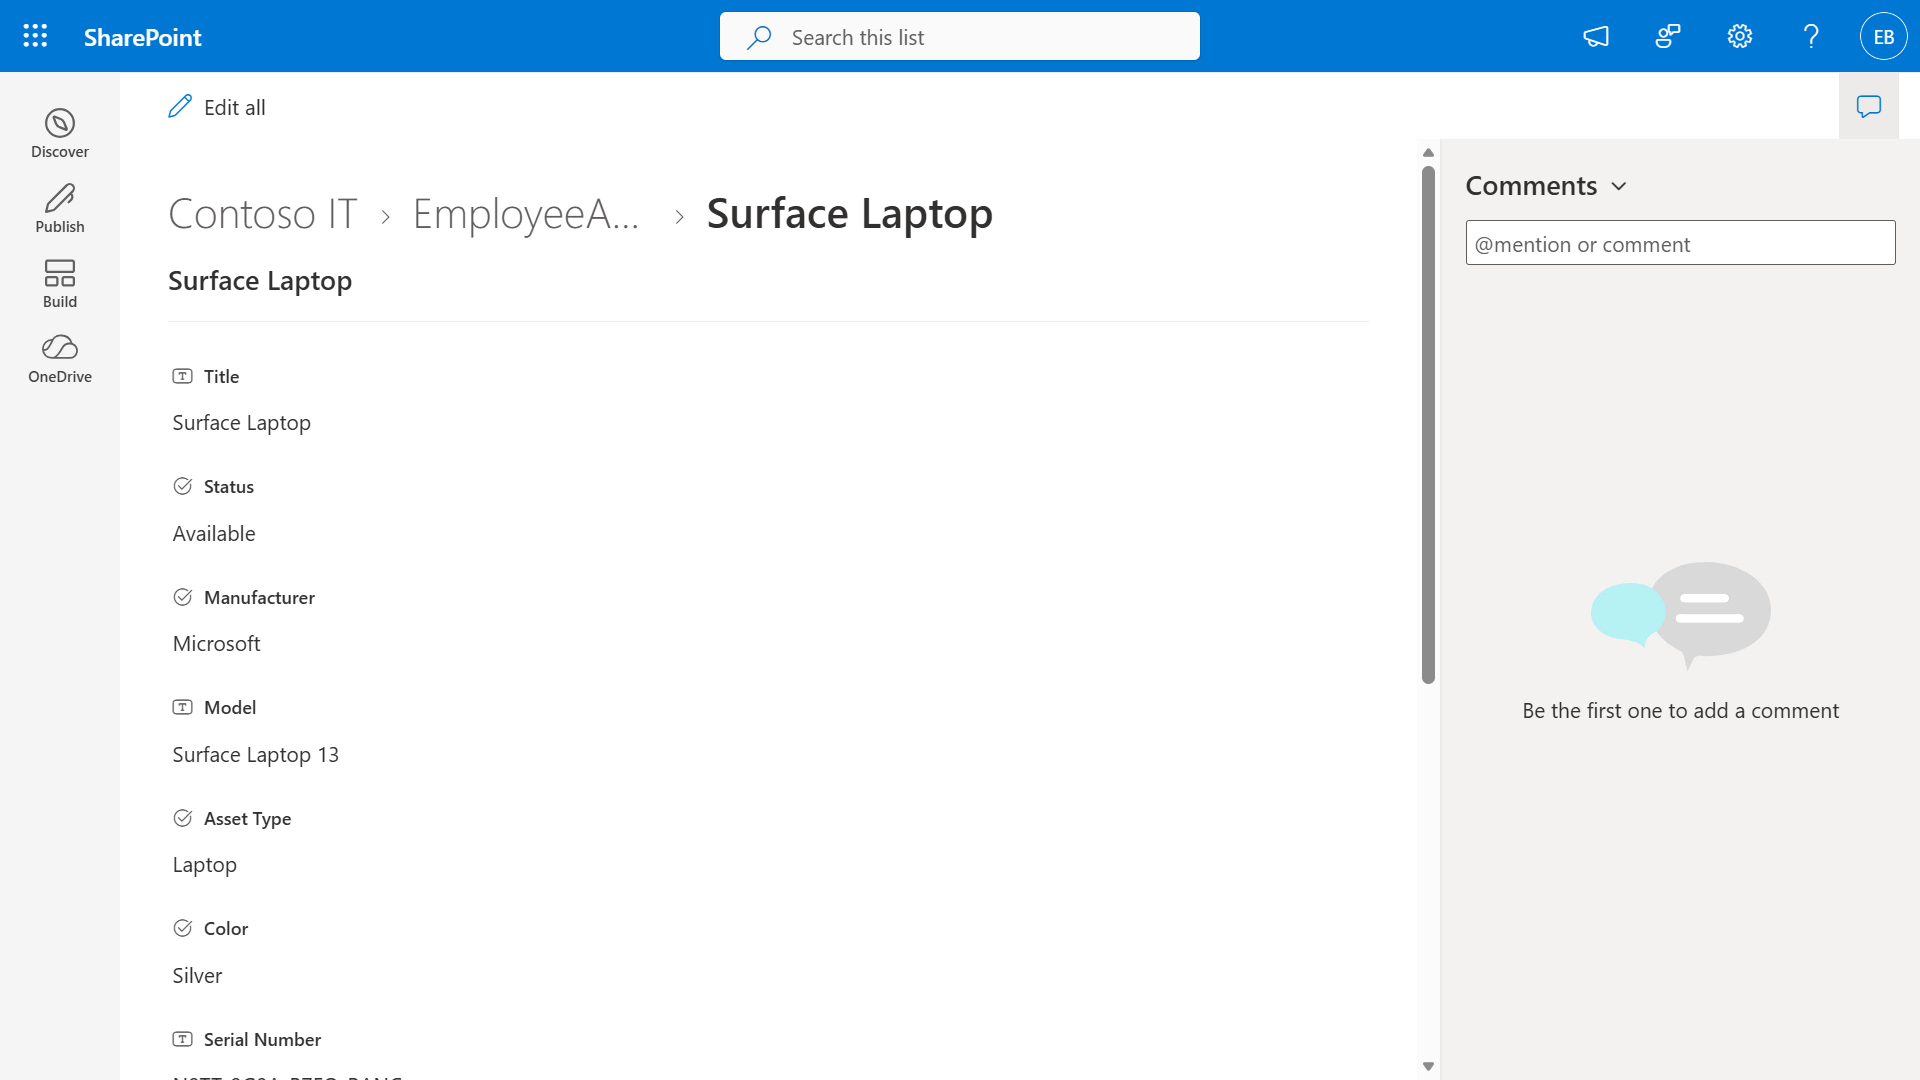Viewport: 1920px width, 1080px height.
Task: Click the Title value Surface Laptop
Action: pos(242,423)
